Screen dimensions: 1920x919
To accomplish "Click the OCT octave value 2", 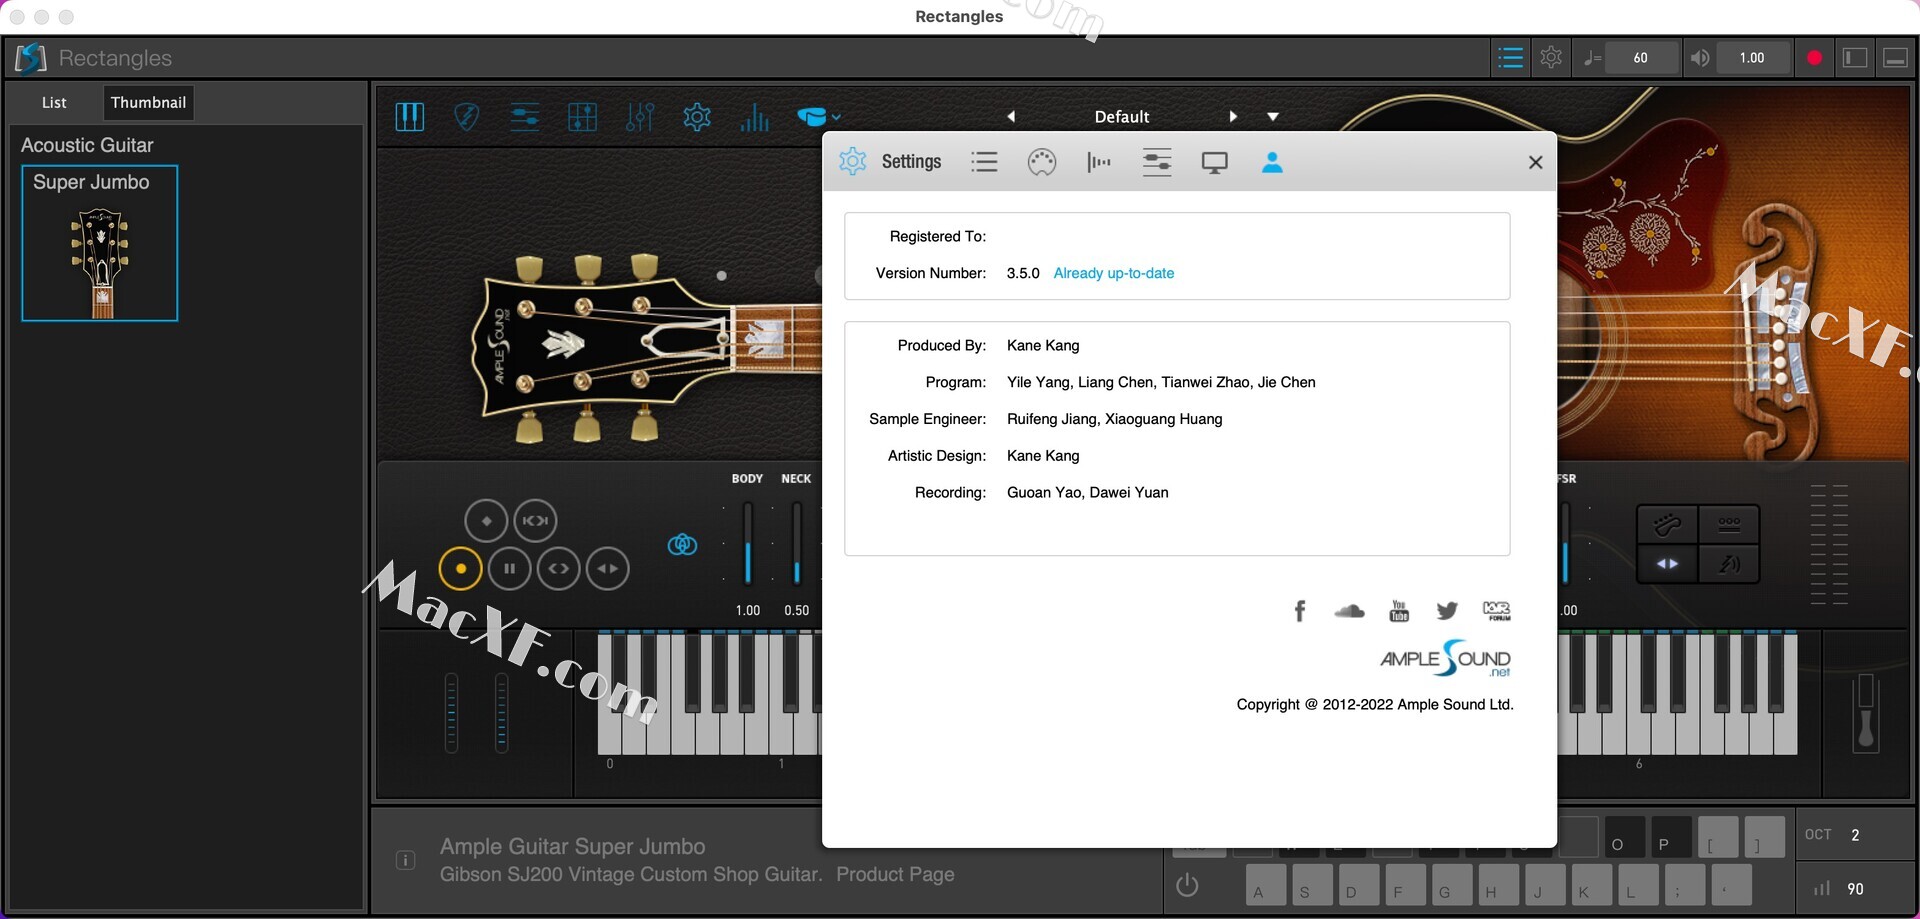I will click(1855, 835).
